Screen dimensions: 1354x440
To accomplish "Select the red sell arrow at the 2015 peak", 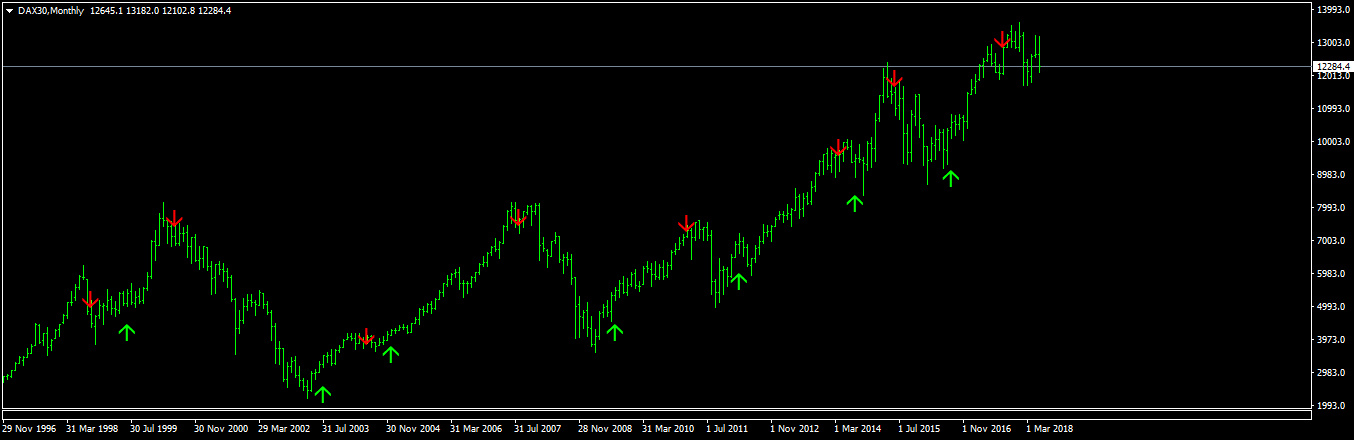I will (x=895, y=77).
